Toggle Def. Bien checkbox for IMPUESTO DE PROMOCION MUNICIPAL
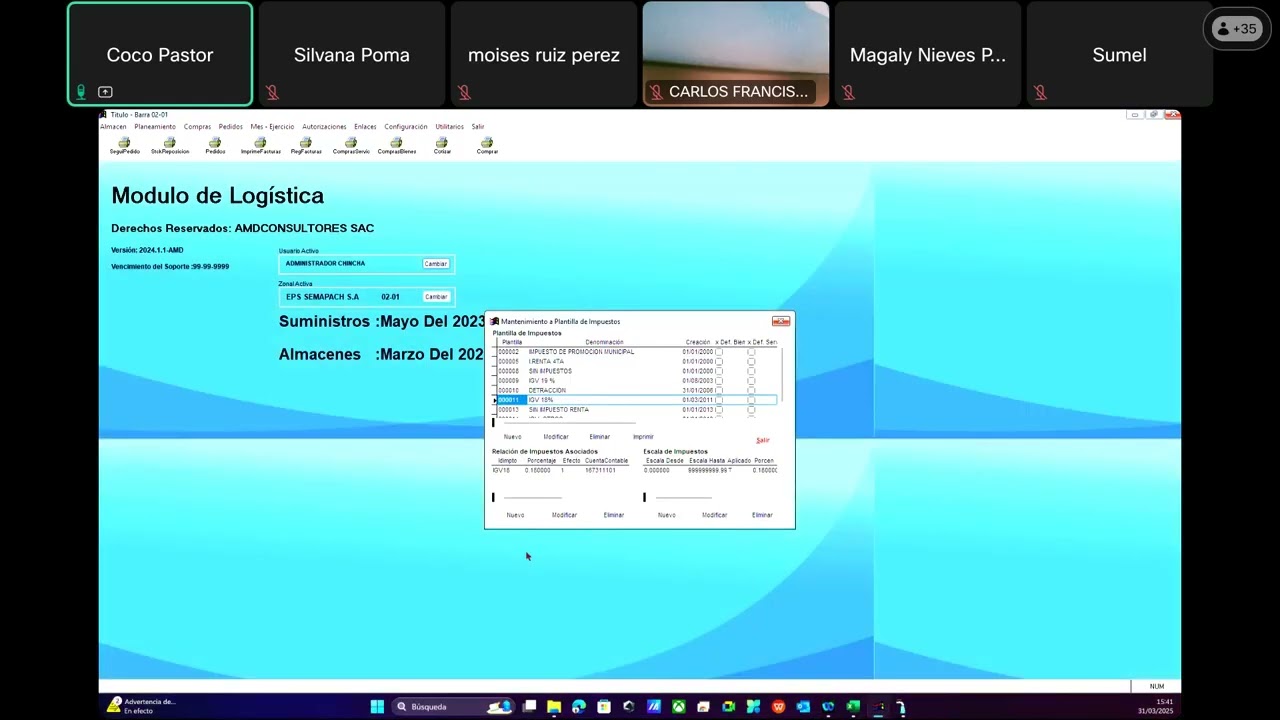Screen dimensions: 1280x720 [x=718, y=352]
